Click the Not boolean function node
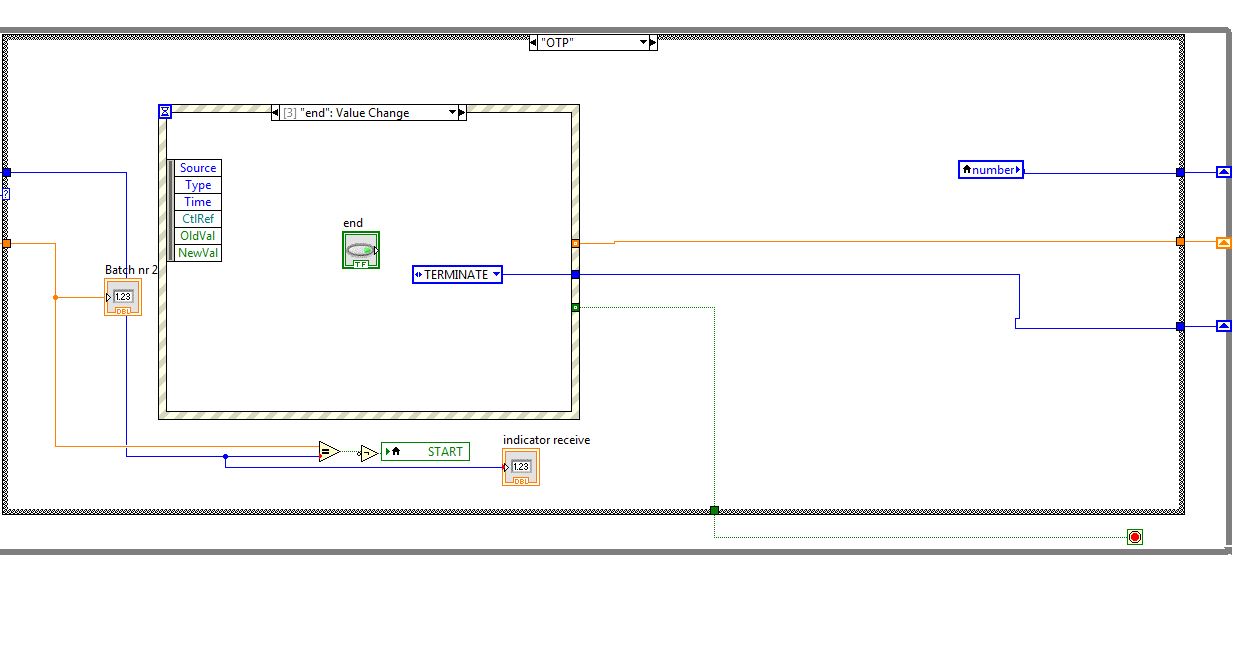Screen dimensions: 1247x651 (368, 453)
